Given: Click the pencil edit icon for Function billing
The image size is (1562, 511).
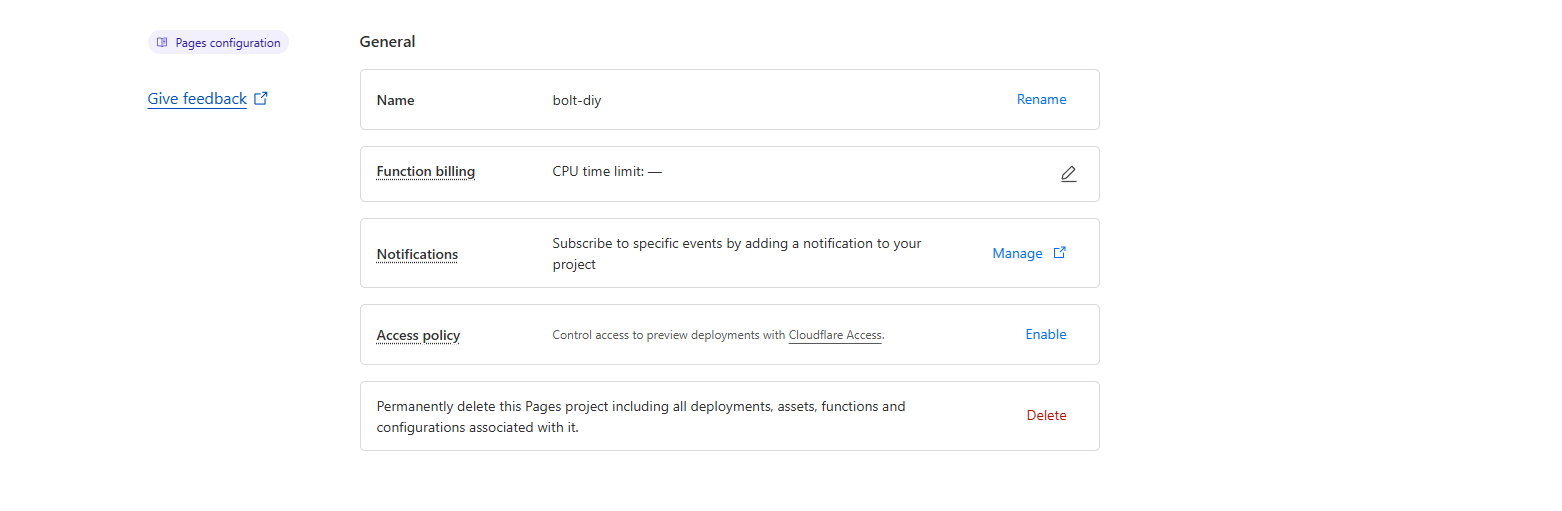Looking at the screenshot, I should (1068, 174).
